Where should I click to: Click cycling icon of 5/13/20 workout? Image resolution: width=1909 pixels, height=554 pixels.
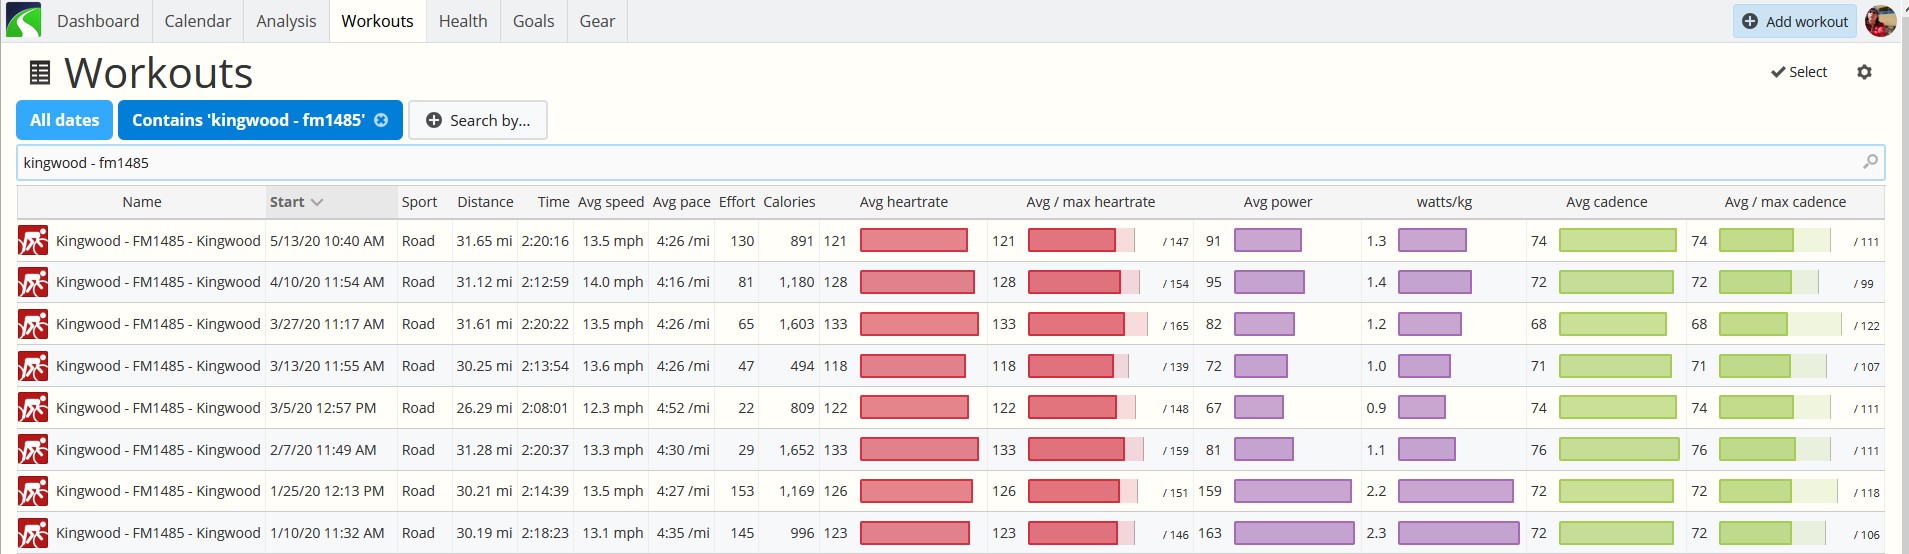pyautogui.click(x=33, y=241)
